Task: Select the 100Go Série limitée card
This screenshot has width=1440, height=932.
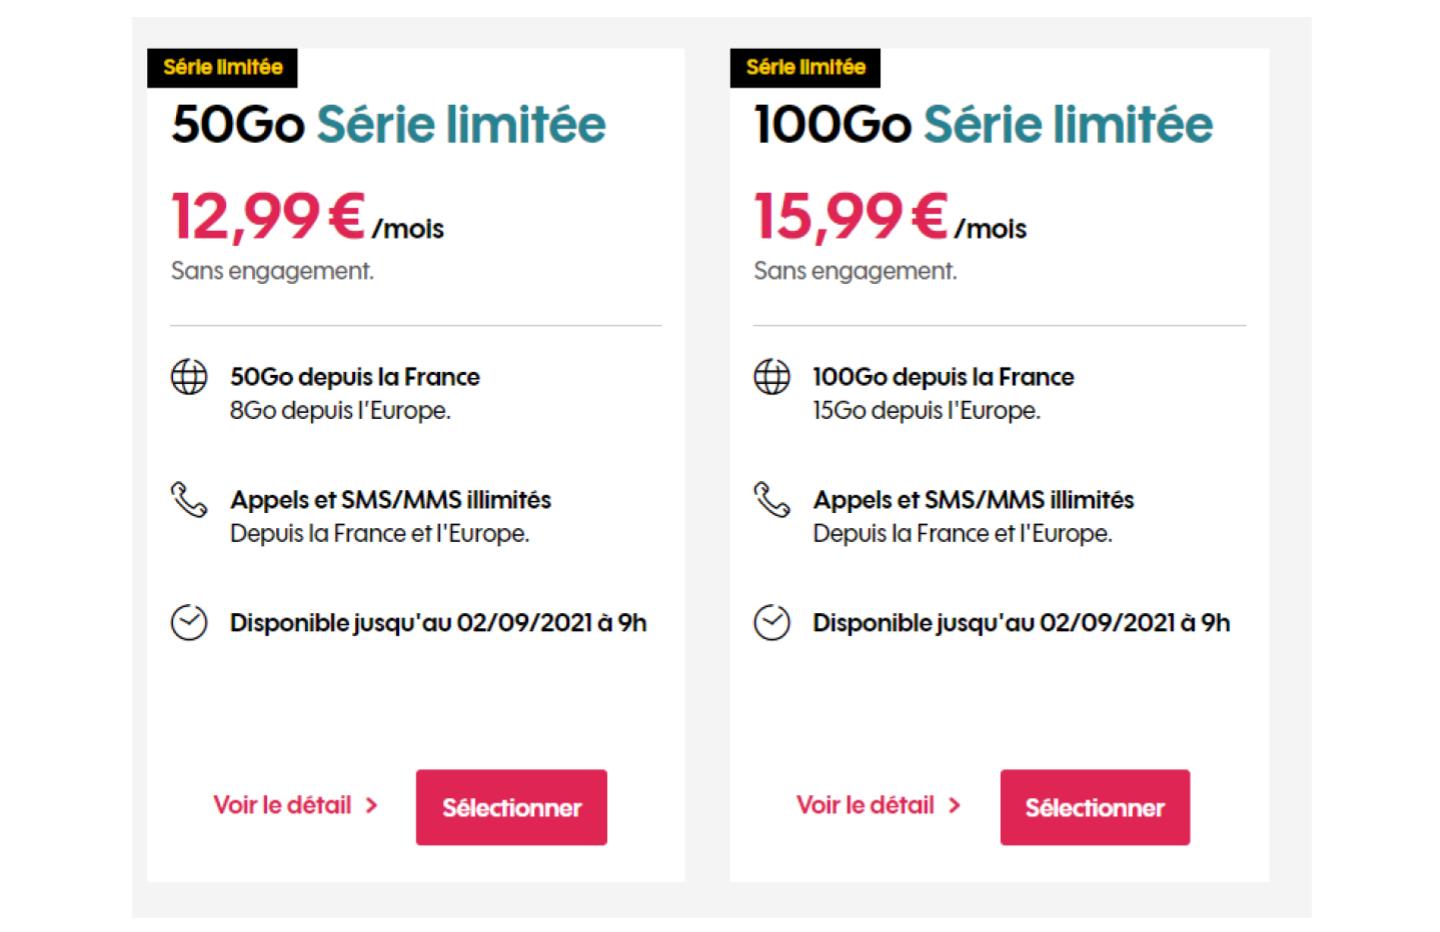Action: click(998, 460)
